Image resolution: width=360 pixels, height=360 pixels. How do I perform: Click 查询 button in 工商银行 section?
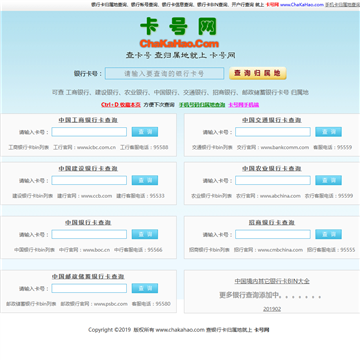click(x=145, y=132)
